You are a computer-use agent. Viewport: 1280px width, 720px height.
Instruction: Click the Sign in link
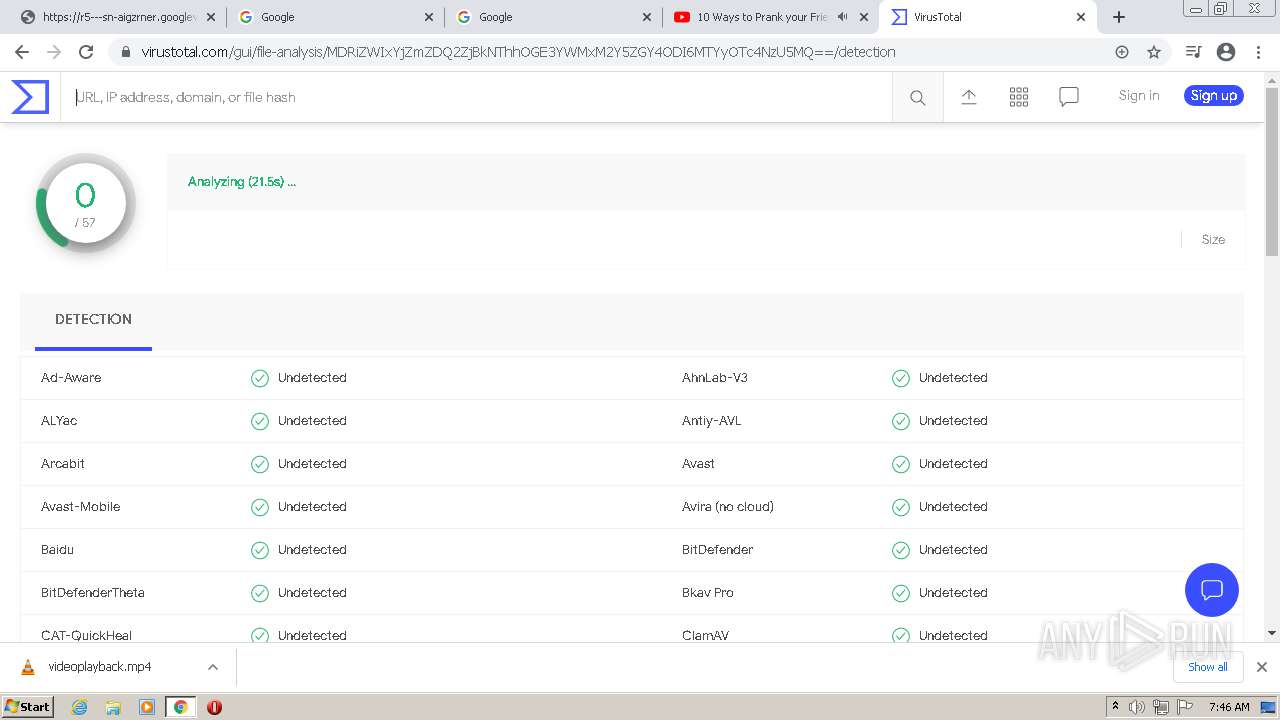[1139, 96]
